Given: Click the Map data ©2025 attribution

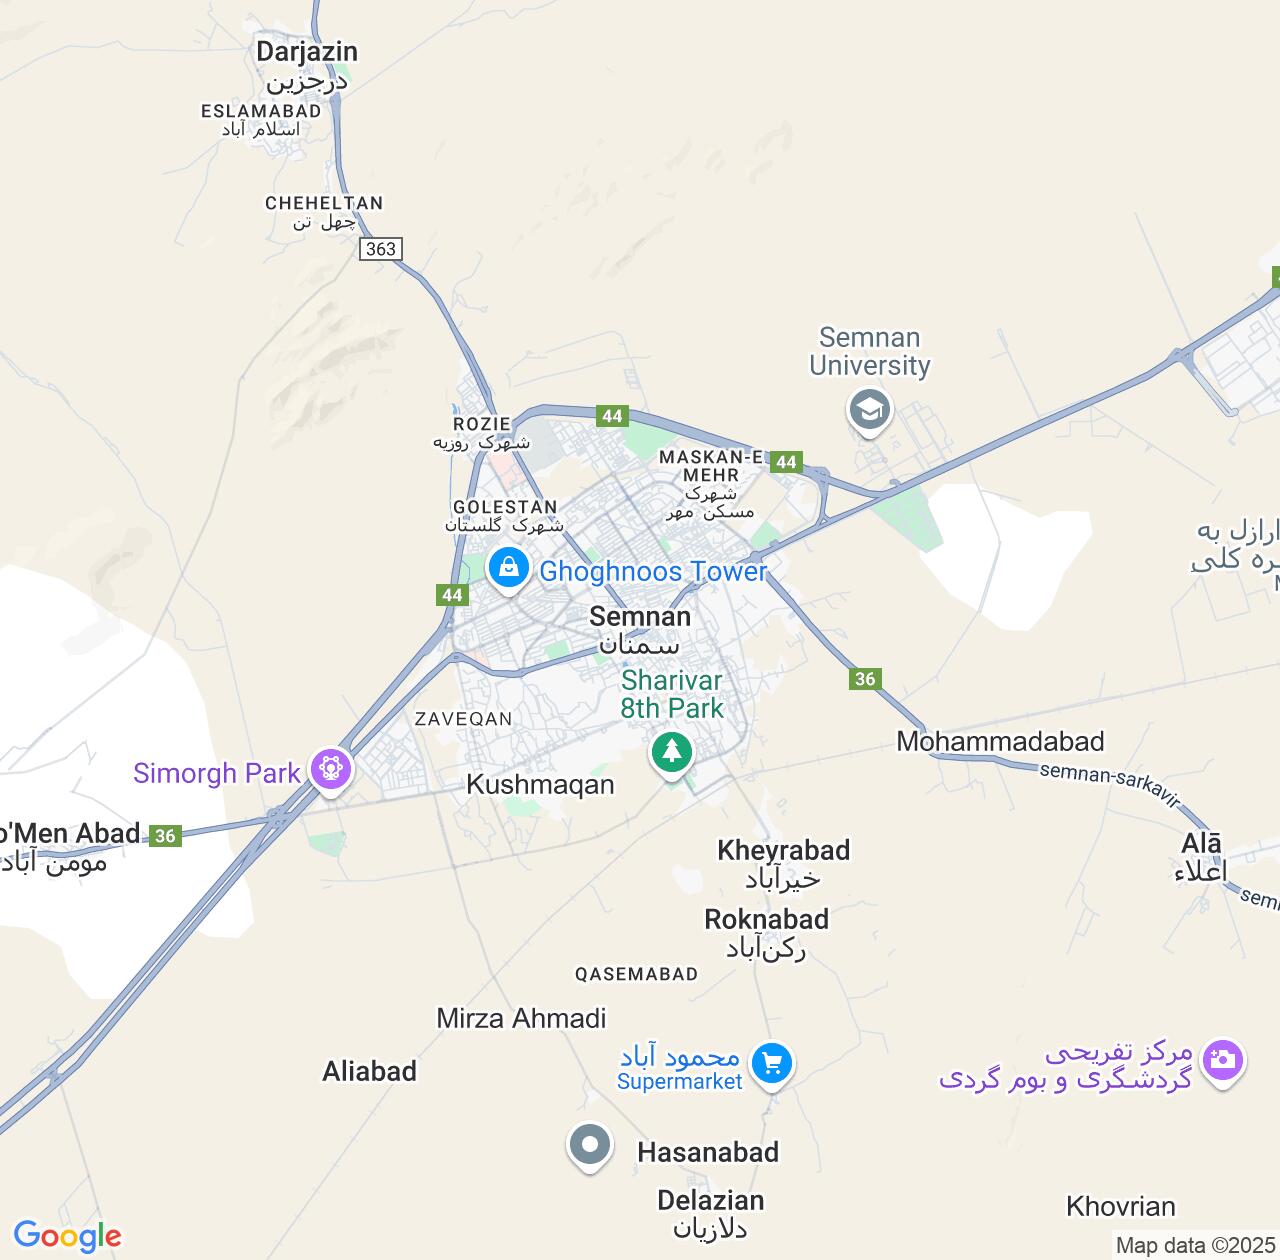Looking at the screenshot, I should point(1197,1246).
